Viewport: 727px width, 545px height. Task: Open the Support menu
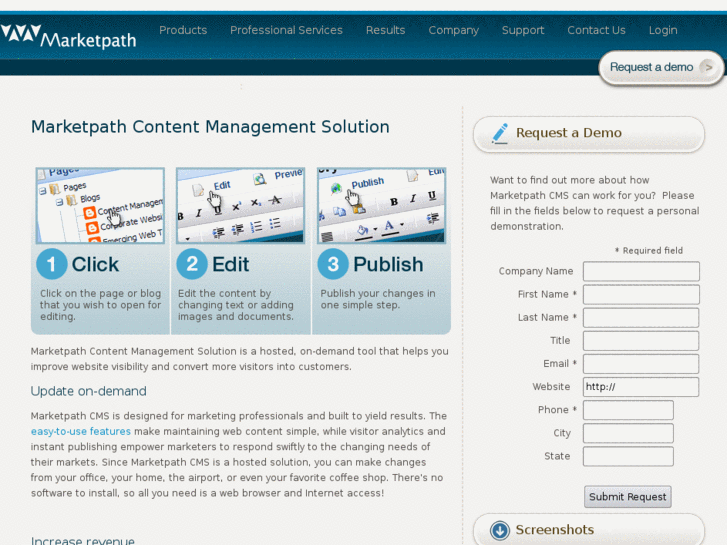[x=523, y=30]
